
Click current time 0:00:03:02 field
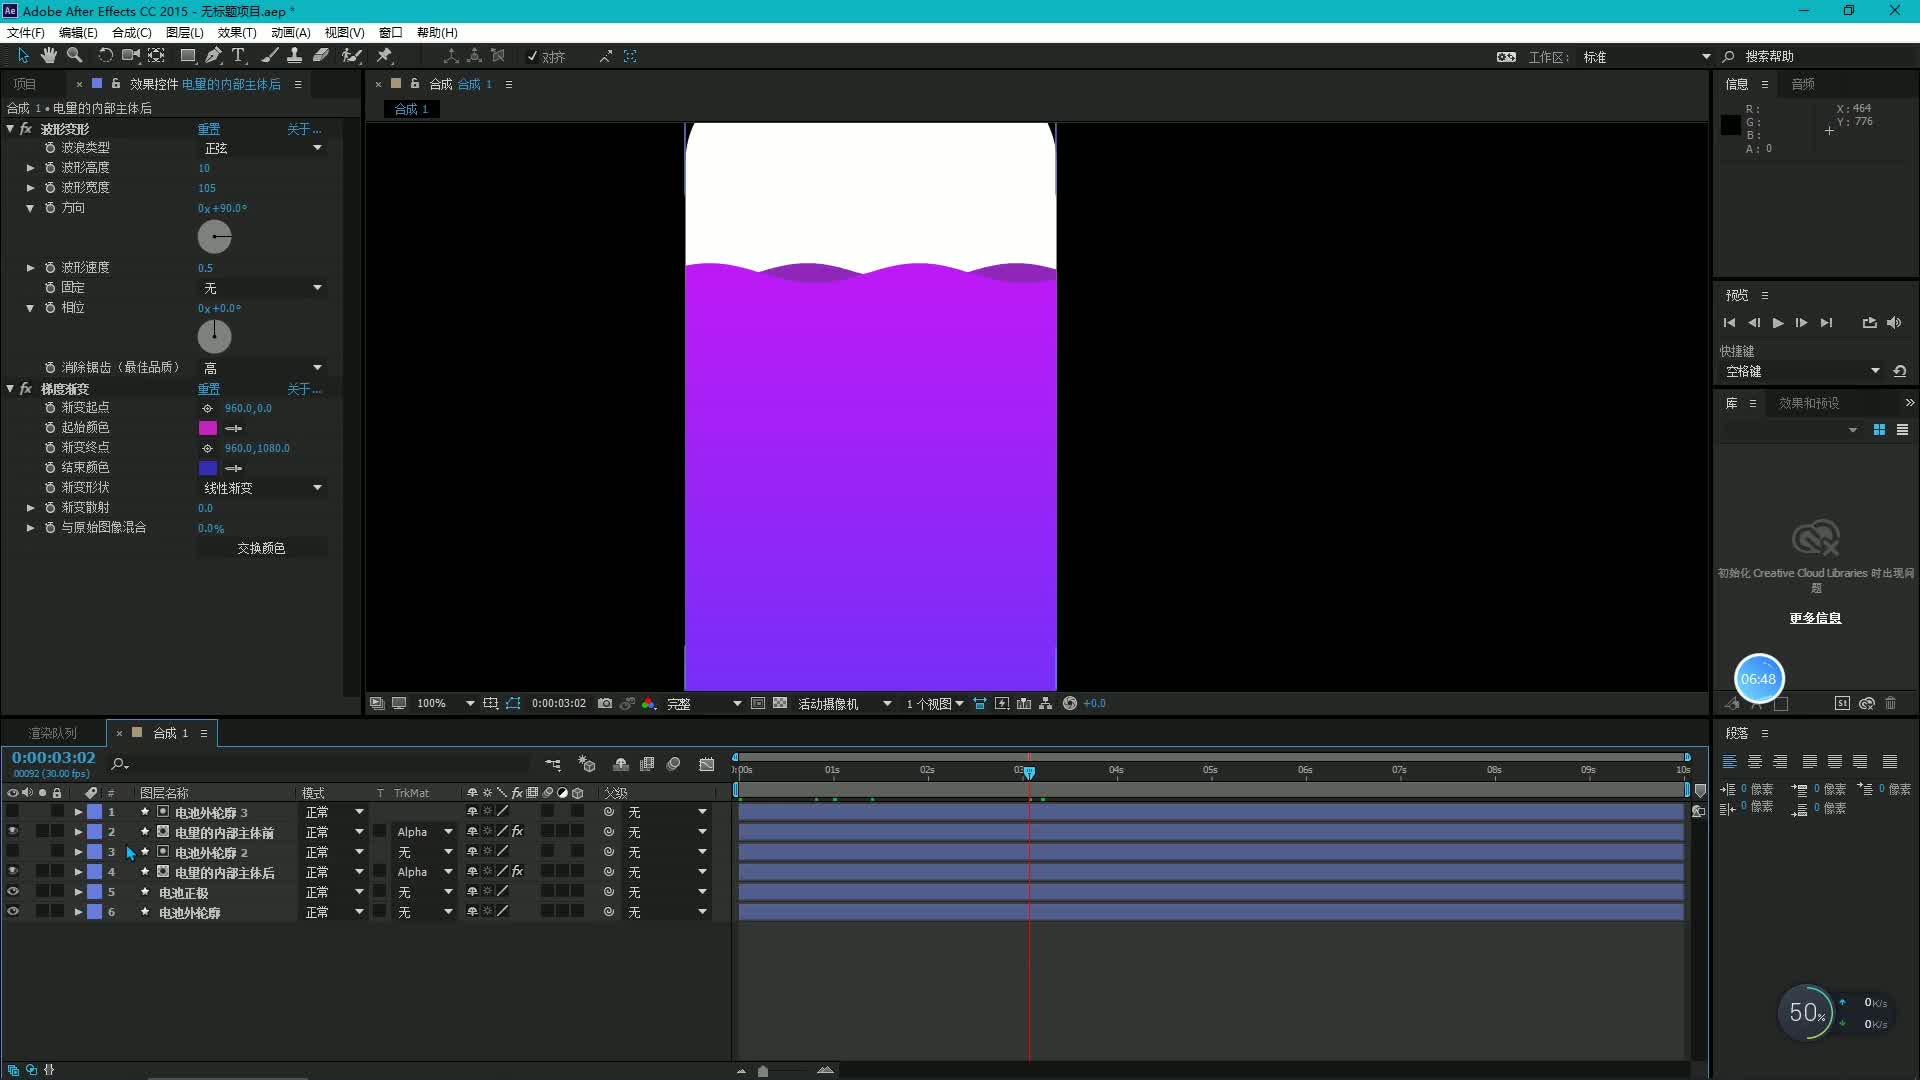coord(54,758)
